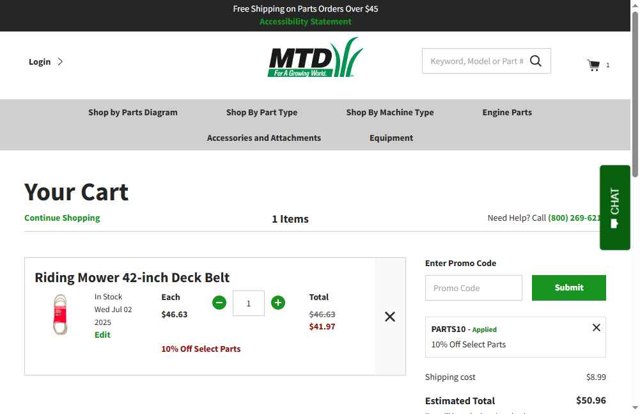The image size is (640, 414).
Task: Click the Login link
Action: click(x=40, y=62)
